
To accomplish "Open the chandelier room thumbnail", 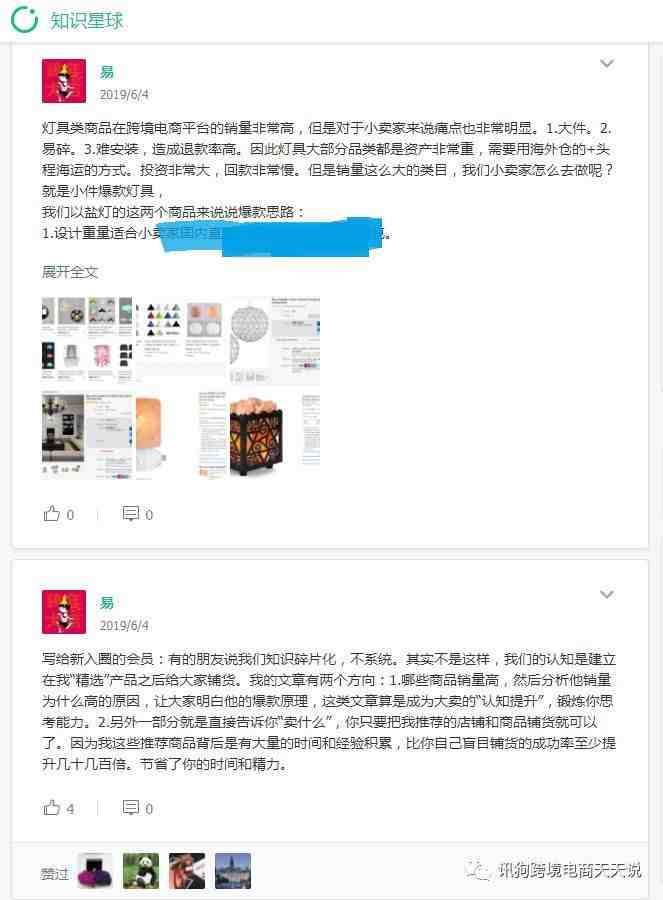I will coord(87,435).
